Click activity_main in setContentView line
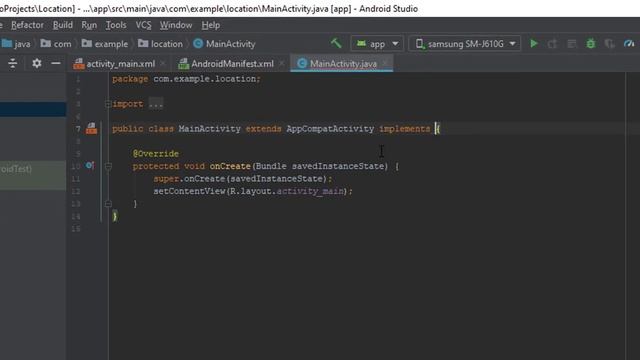The height and width of the screenshot is (360, 640). [310, 191]
